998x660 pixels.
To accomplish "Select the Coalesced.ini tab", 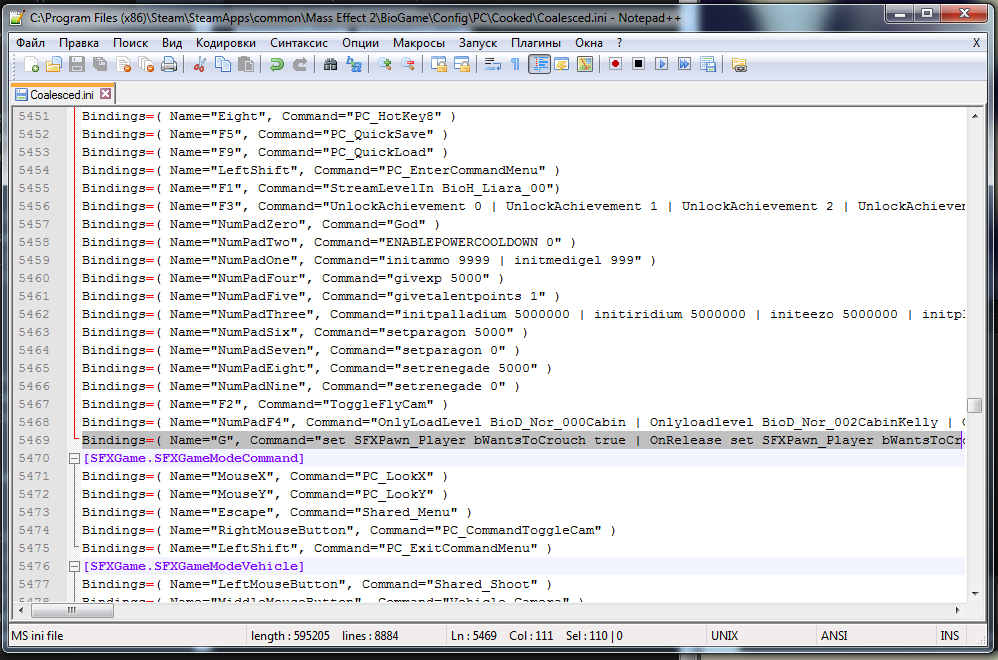I will pos(62,95).
